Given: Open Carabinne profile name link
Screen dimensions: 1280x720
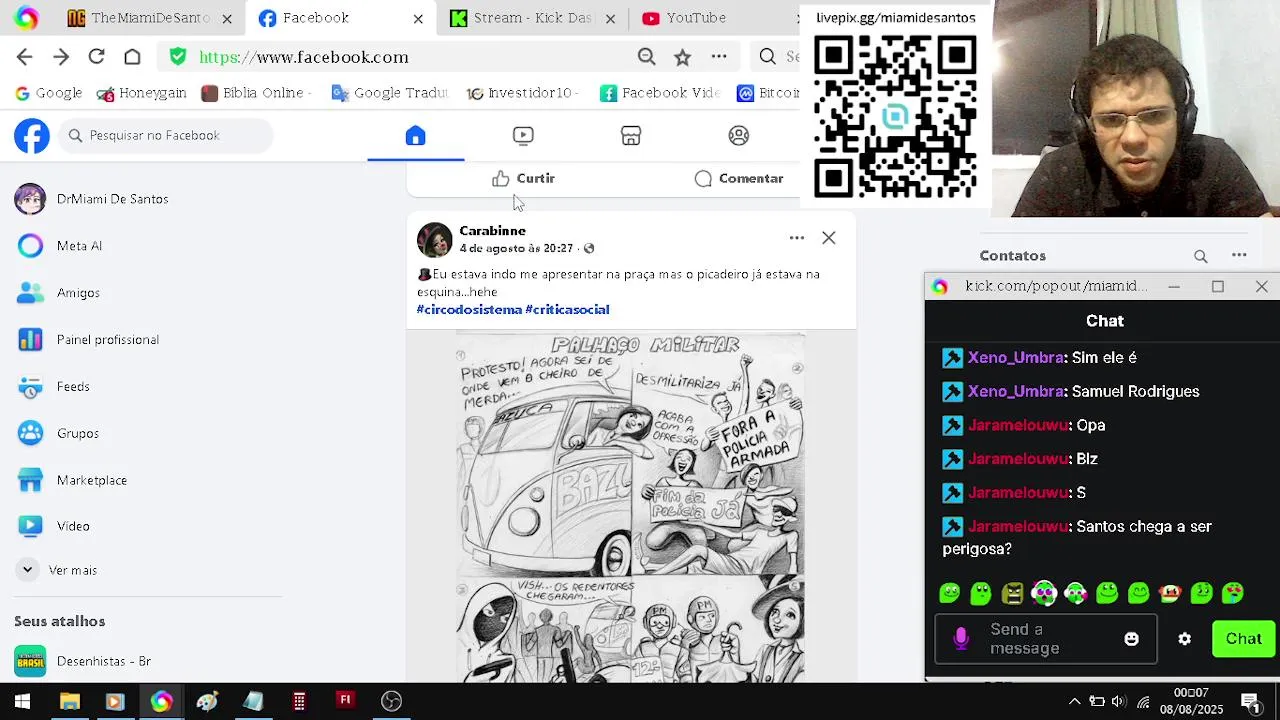Looking at the screenshot, I should tap(492, 231).
